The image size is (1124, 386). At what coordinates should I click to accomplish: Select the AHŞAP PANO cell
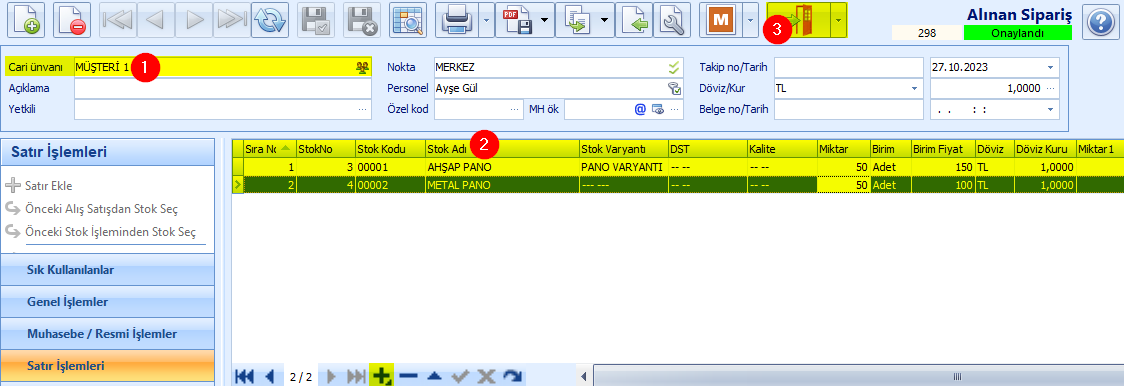(502, 166)
